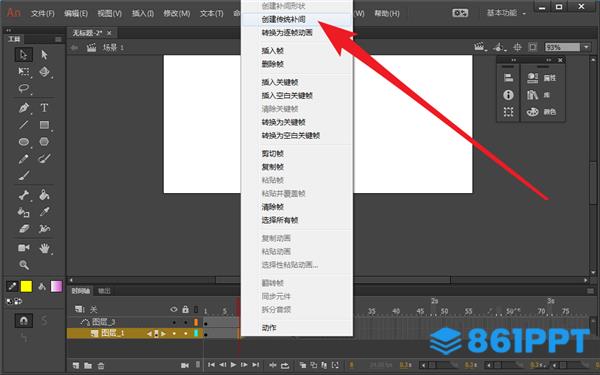The height and width of the screenshot is (375, 600).
Task: Toggle the clip content outside stage button
Action: 533,47
